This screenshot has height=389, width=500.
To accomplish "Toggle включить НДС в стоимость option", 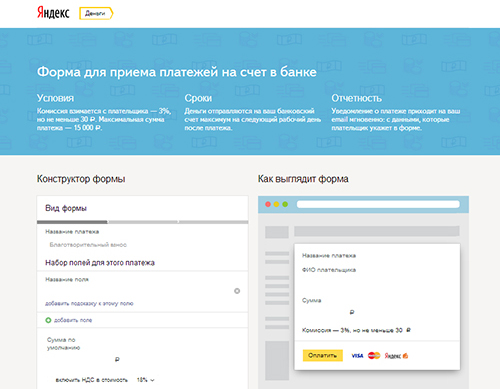I will pos(91,380).
